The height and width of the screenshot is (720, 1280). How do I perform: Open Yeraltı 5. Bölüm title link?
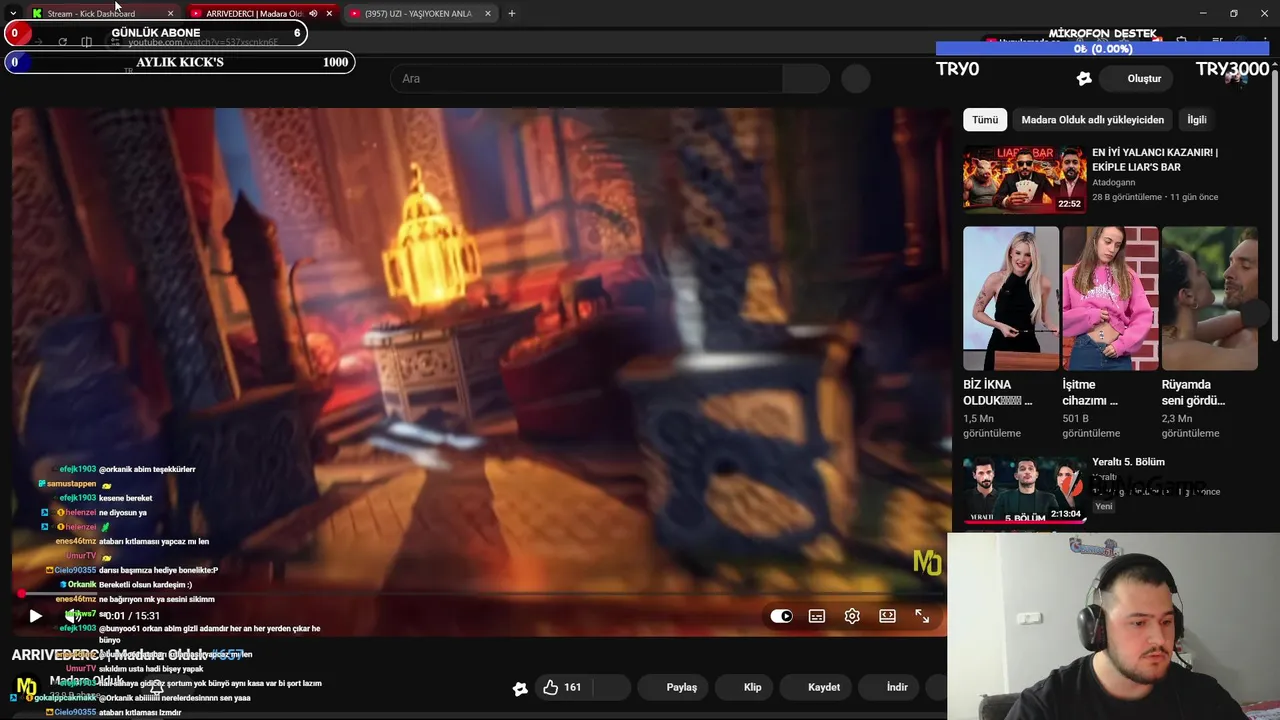tap(1128, 462)
